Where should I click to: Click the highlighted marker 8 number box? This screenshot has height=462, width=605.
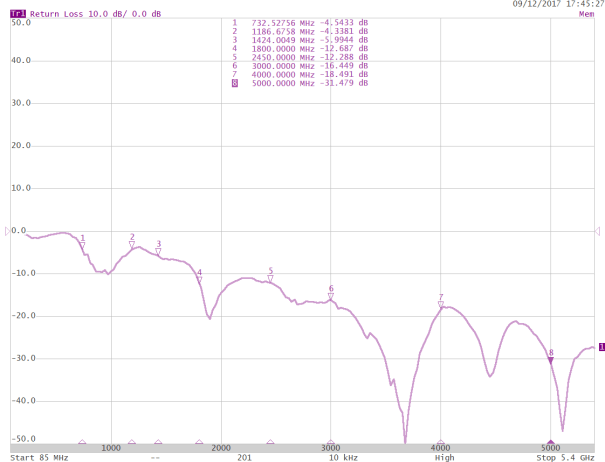235,84
